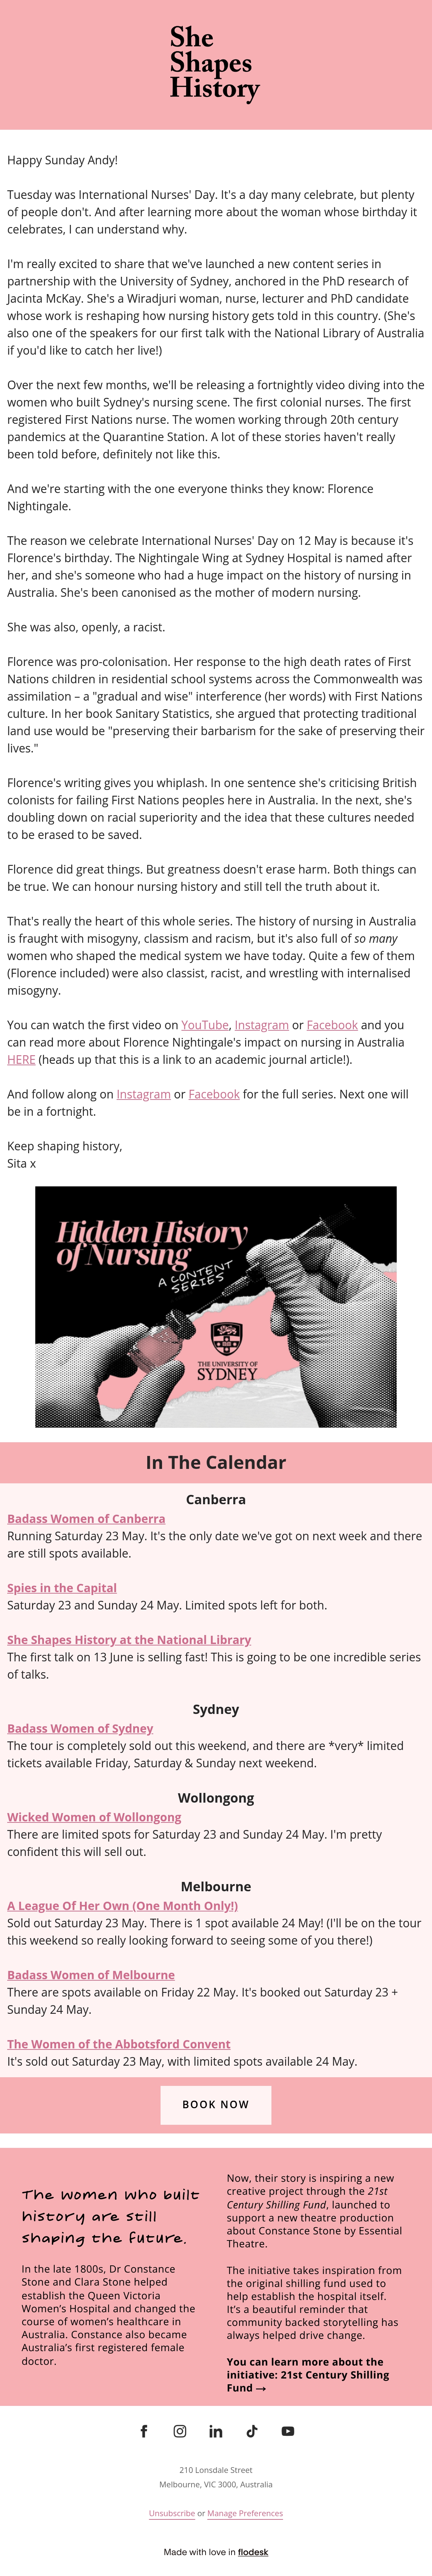
Task: Follow the HERE academic journal article link
Action: pyautogui.click(x=21, y=1059)
